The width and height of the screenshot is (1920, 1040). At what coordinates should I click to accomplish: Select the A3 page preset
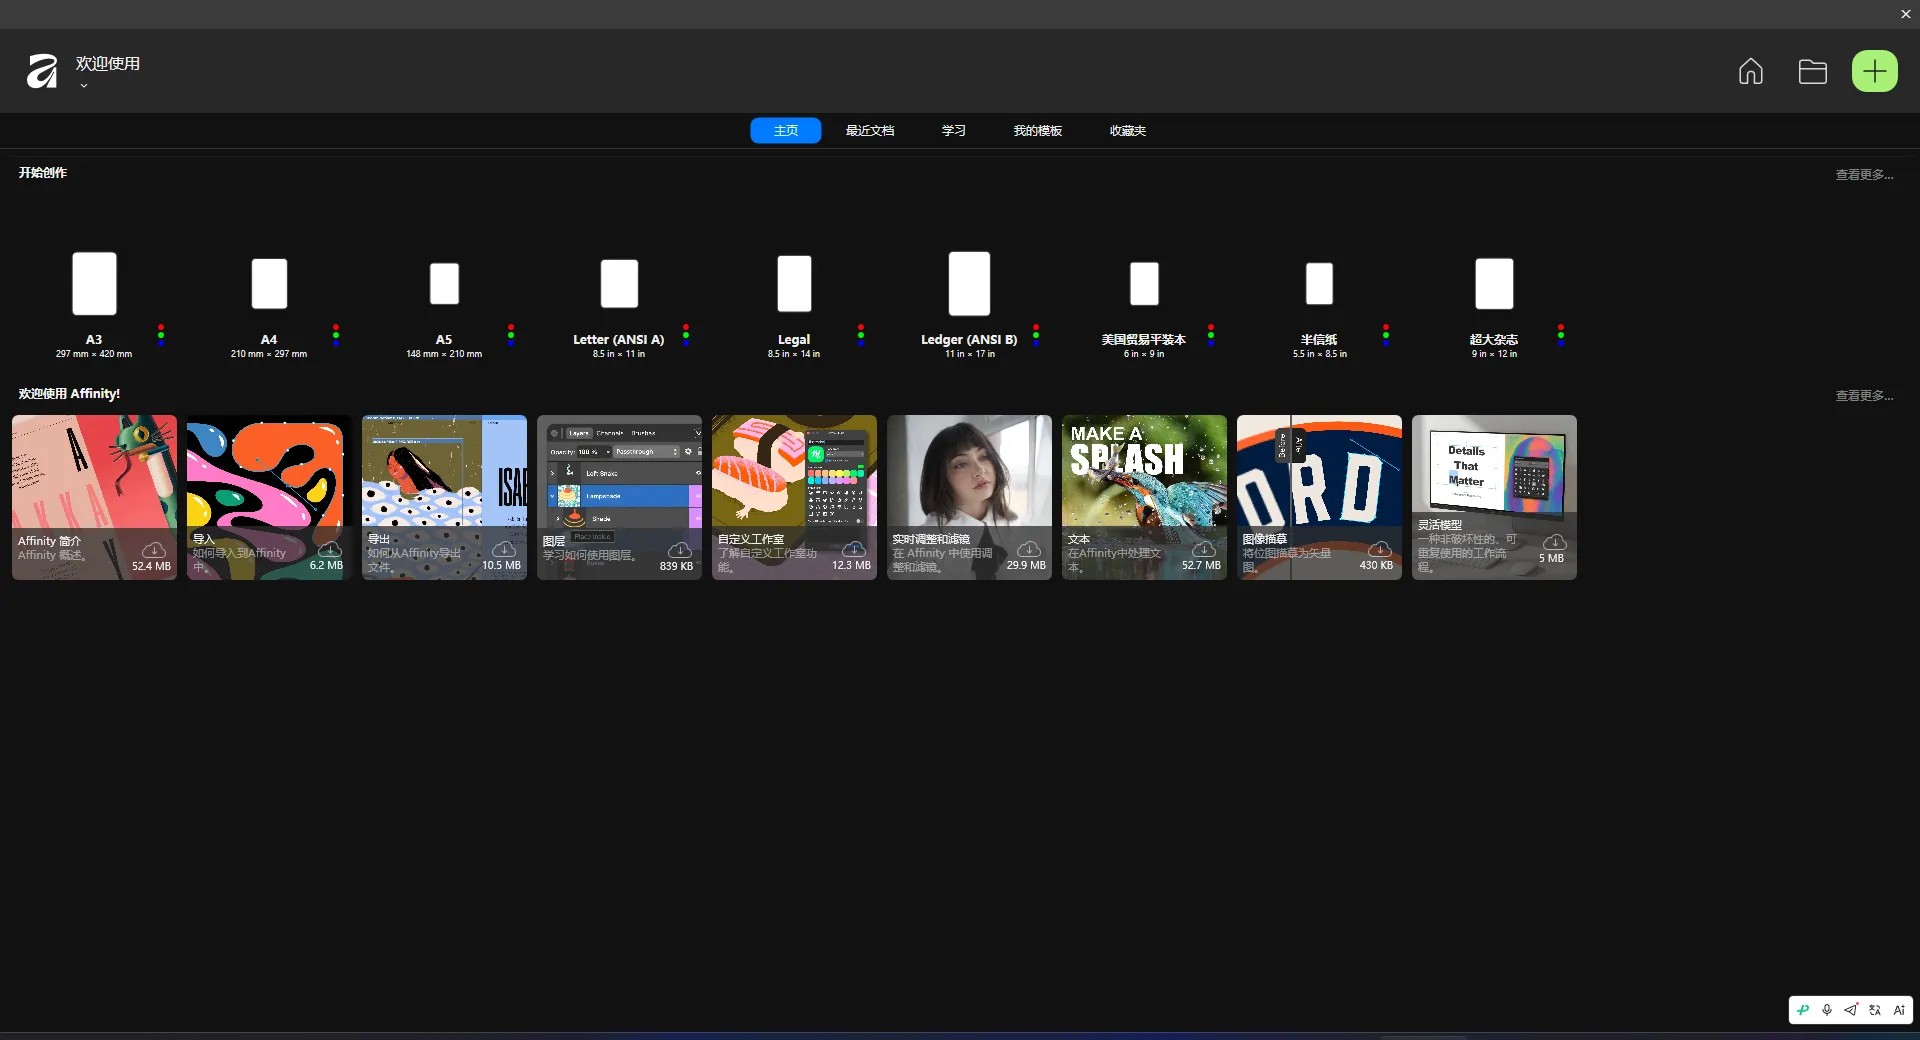(x=94, y=284)
